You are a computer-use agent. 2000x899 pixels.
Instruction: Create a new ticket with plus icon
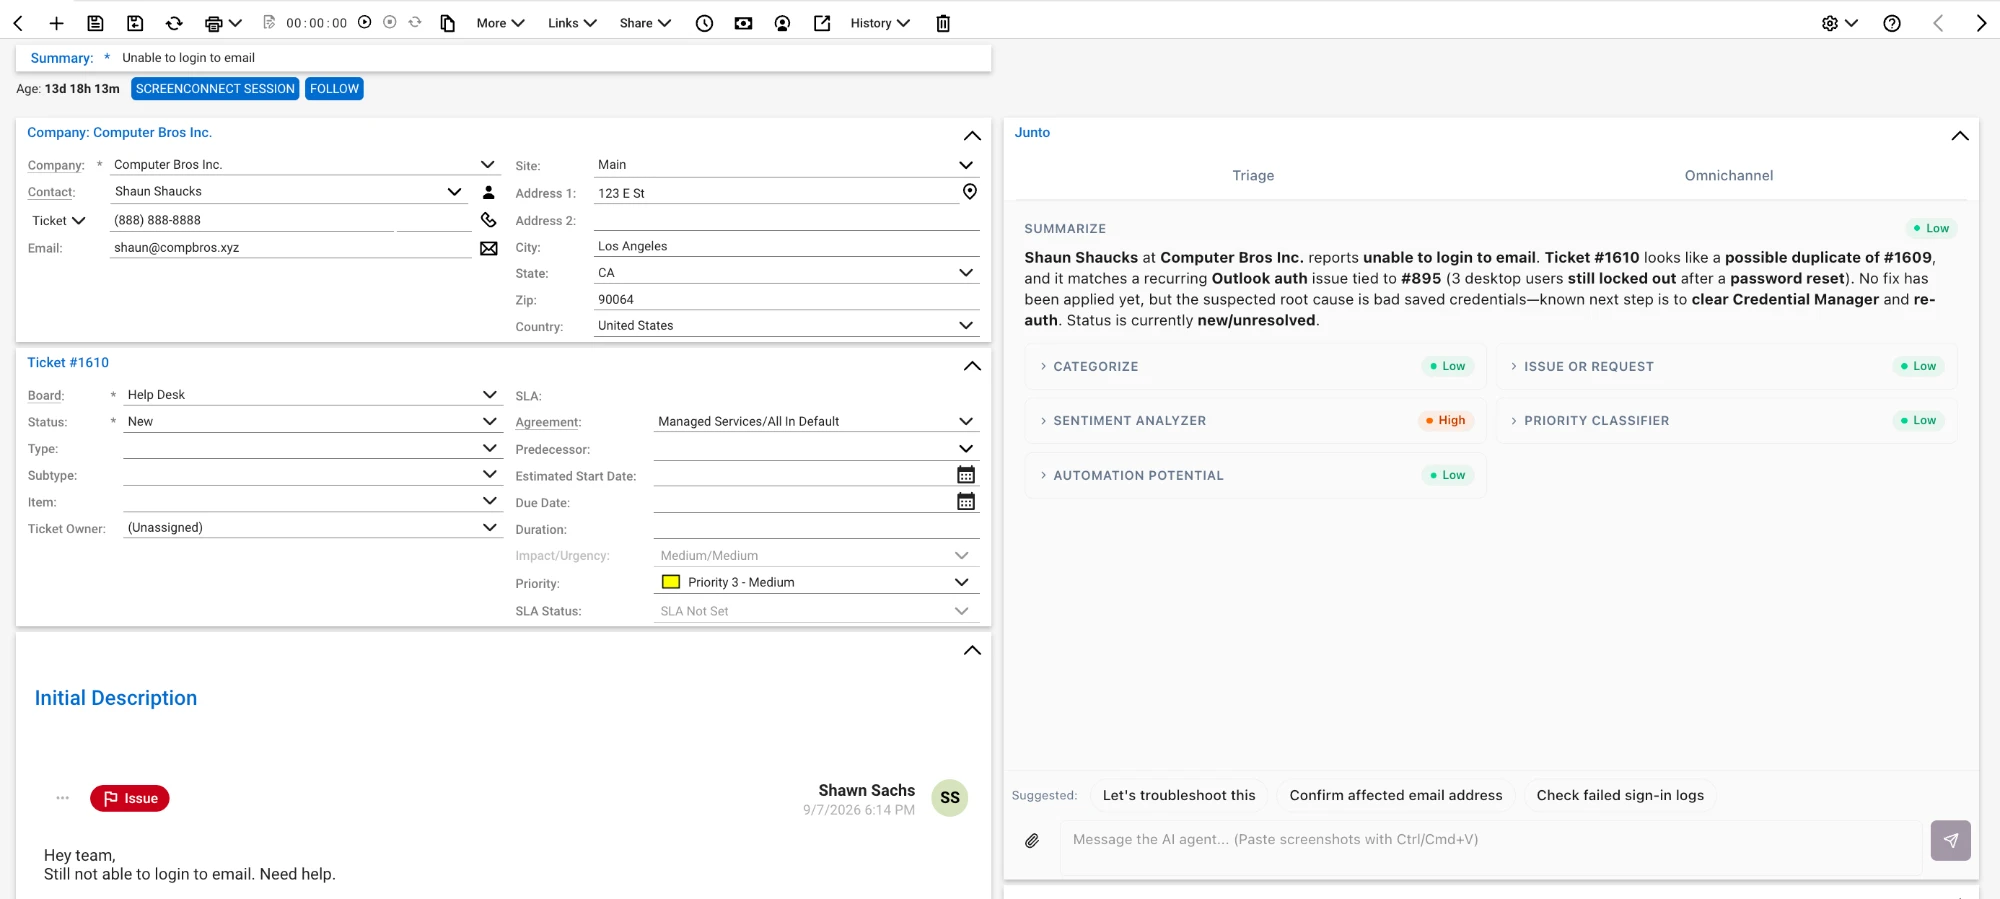[56, 23]
